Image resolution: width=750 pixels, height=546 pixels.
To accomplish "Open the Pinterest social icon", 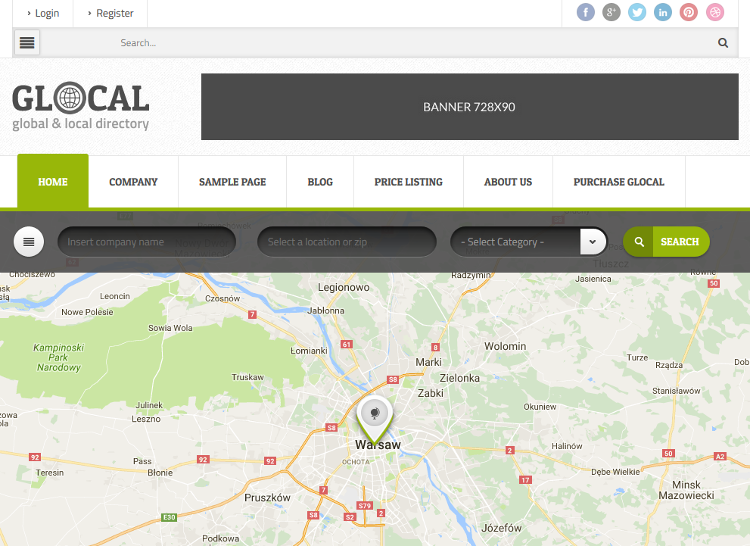I will point(689,12).
